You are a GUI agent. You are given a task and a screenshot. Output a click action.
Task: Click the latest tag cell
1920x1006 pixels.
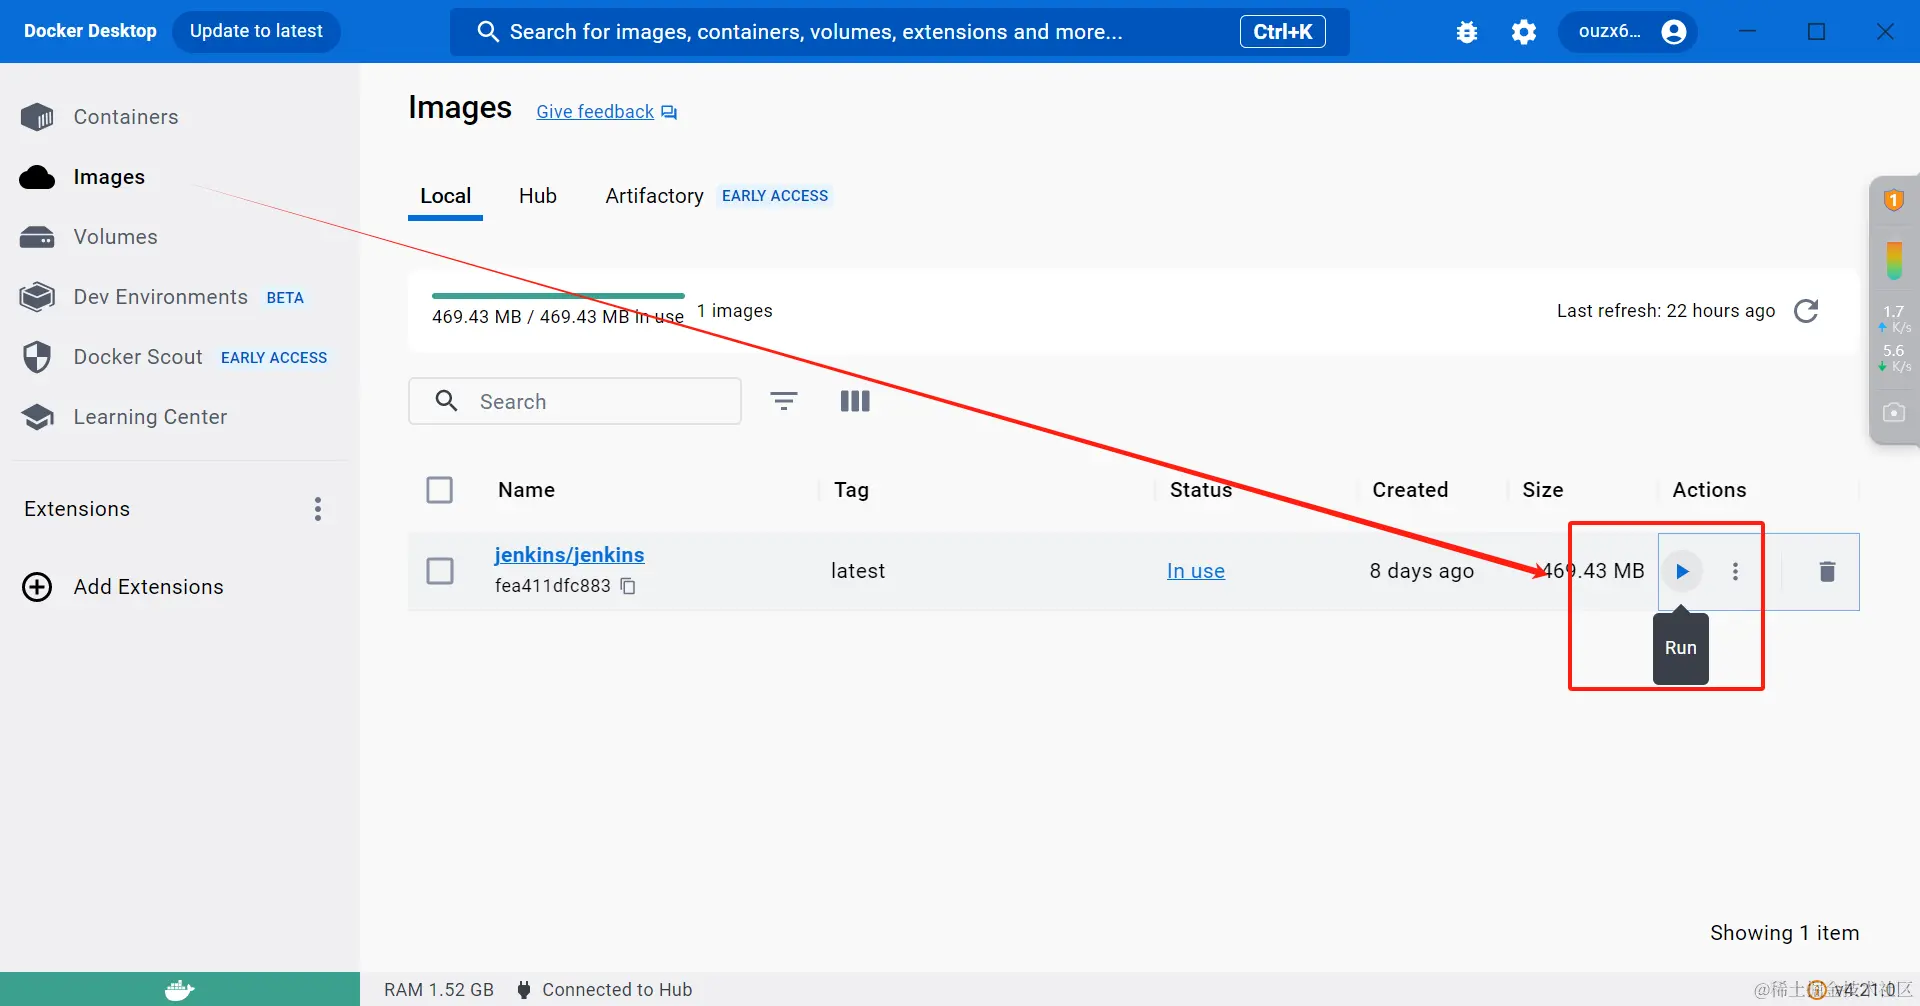coord(858,571)
